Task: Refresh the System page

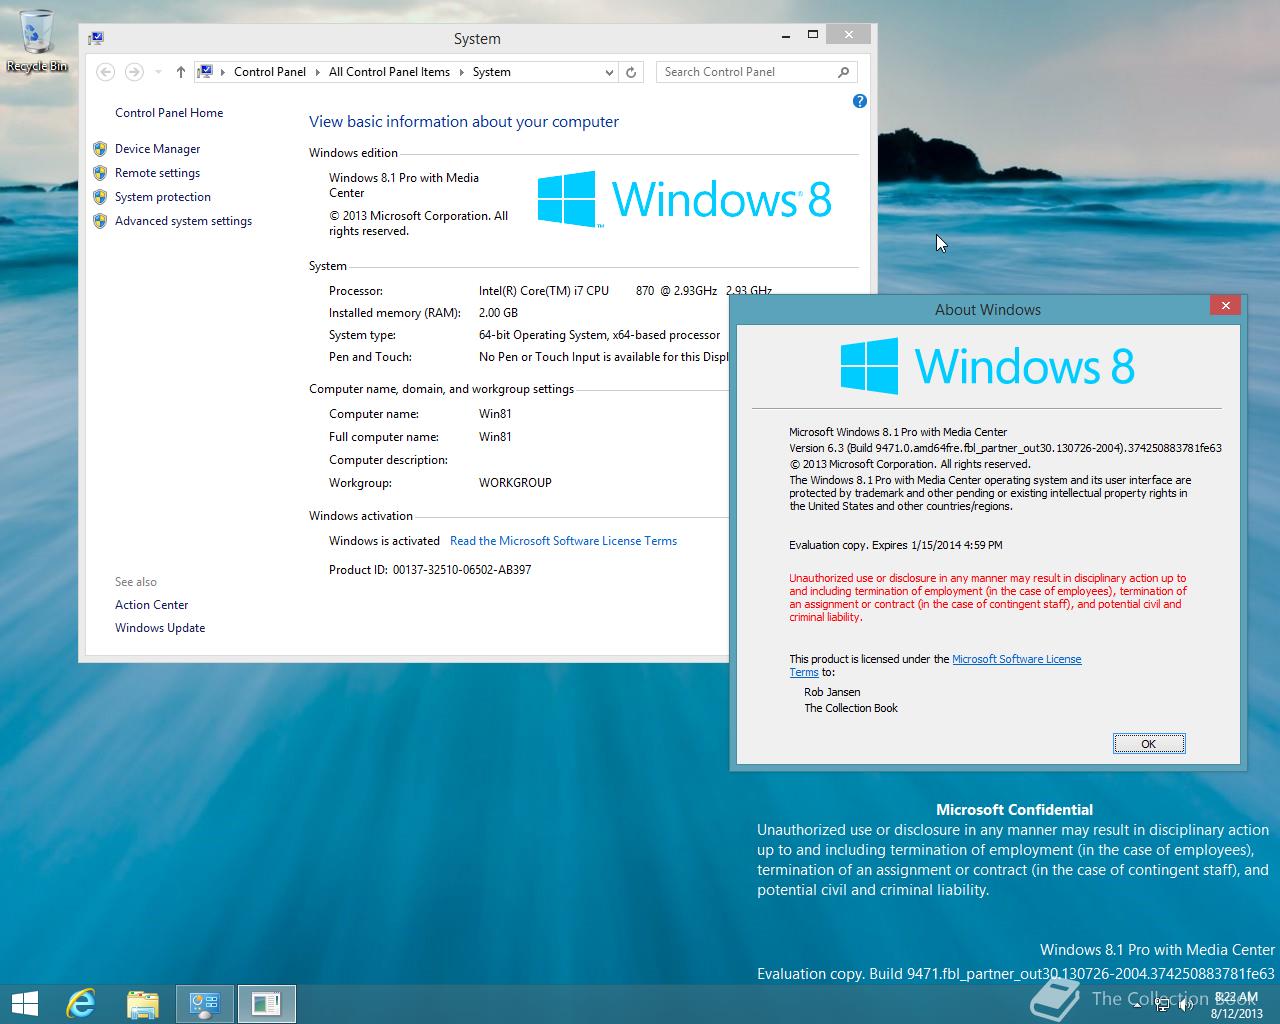Action: tap(630, 72)
